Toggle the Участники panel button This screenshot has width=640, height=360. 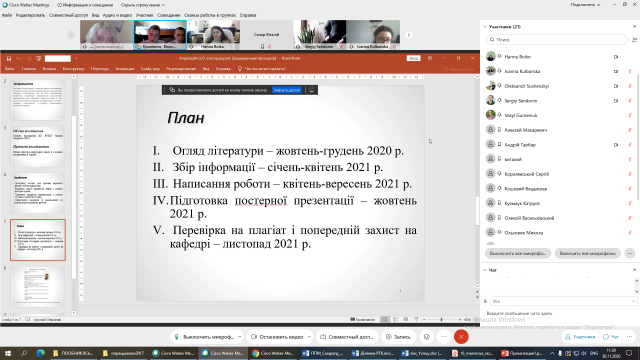click(580, 337)
